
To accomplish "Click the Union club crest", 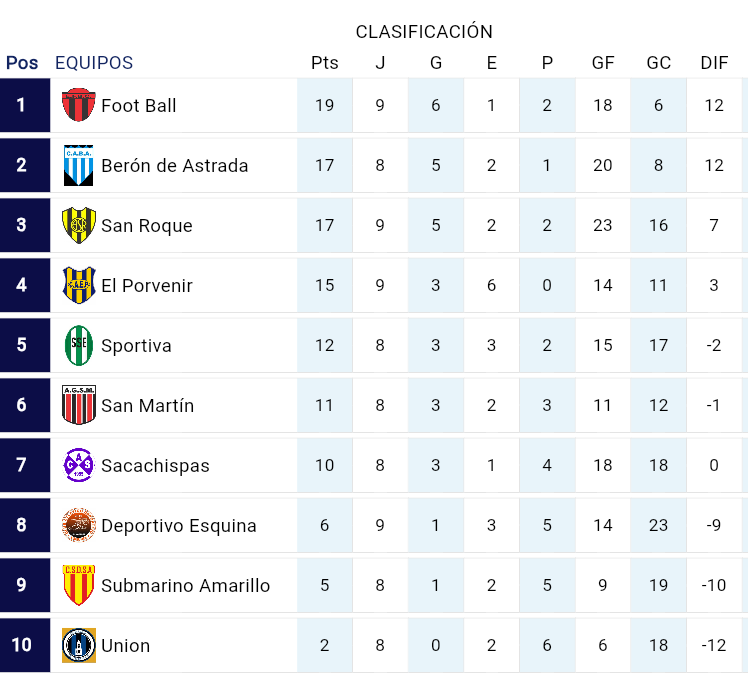I will click(x=78, y=645).
